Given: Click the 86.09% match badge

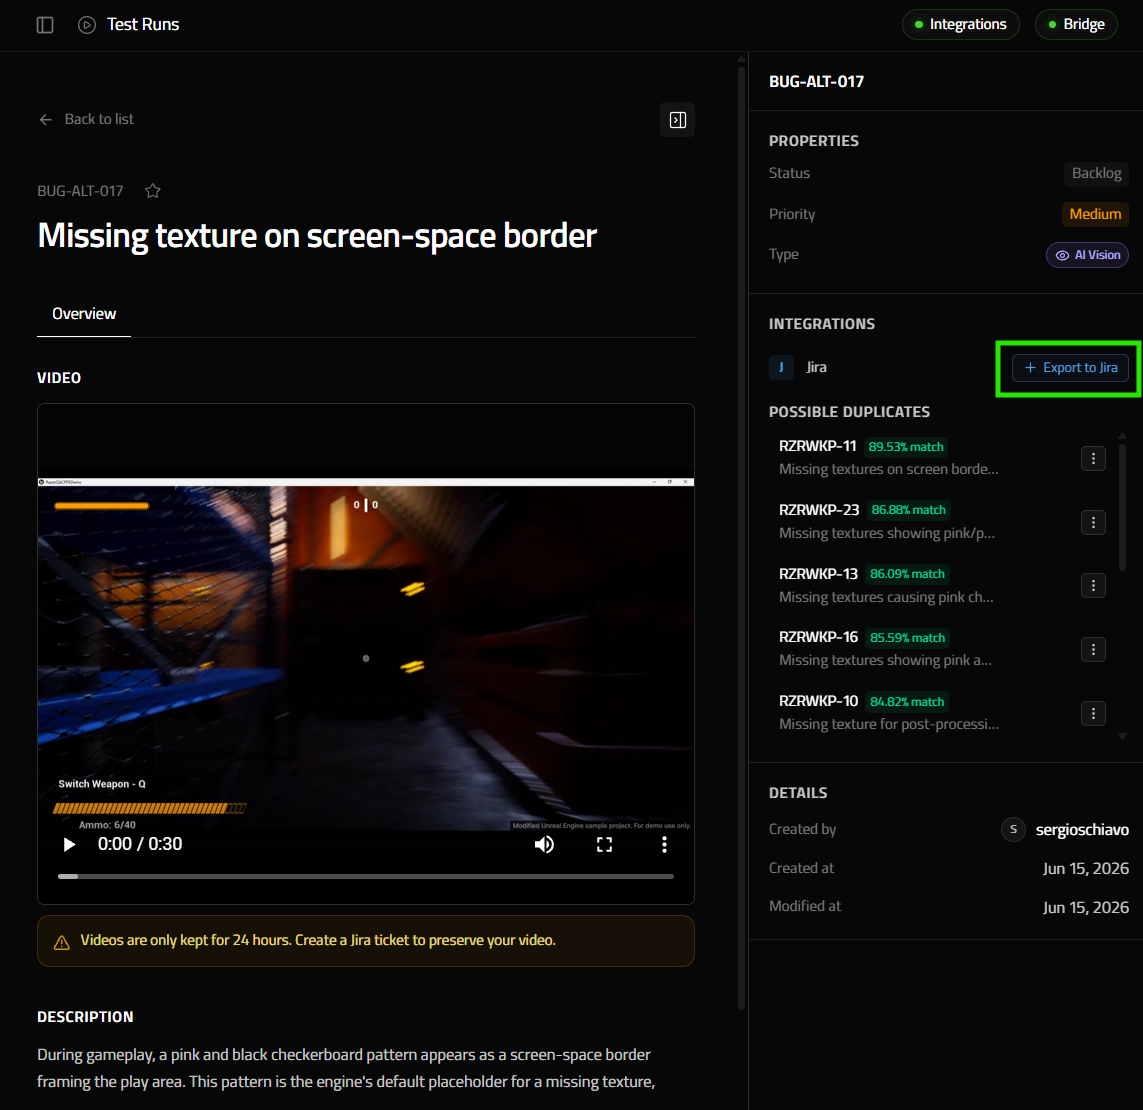Looking at the screenshot, I should click(x=907, y=574).
